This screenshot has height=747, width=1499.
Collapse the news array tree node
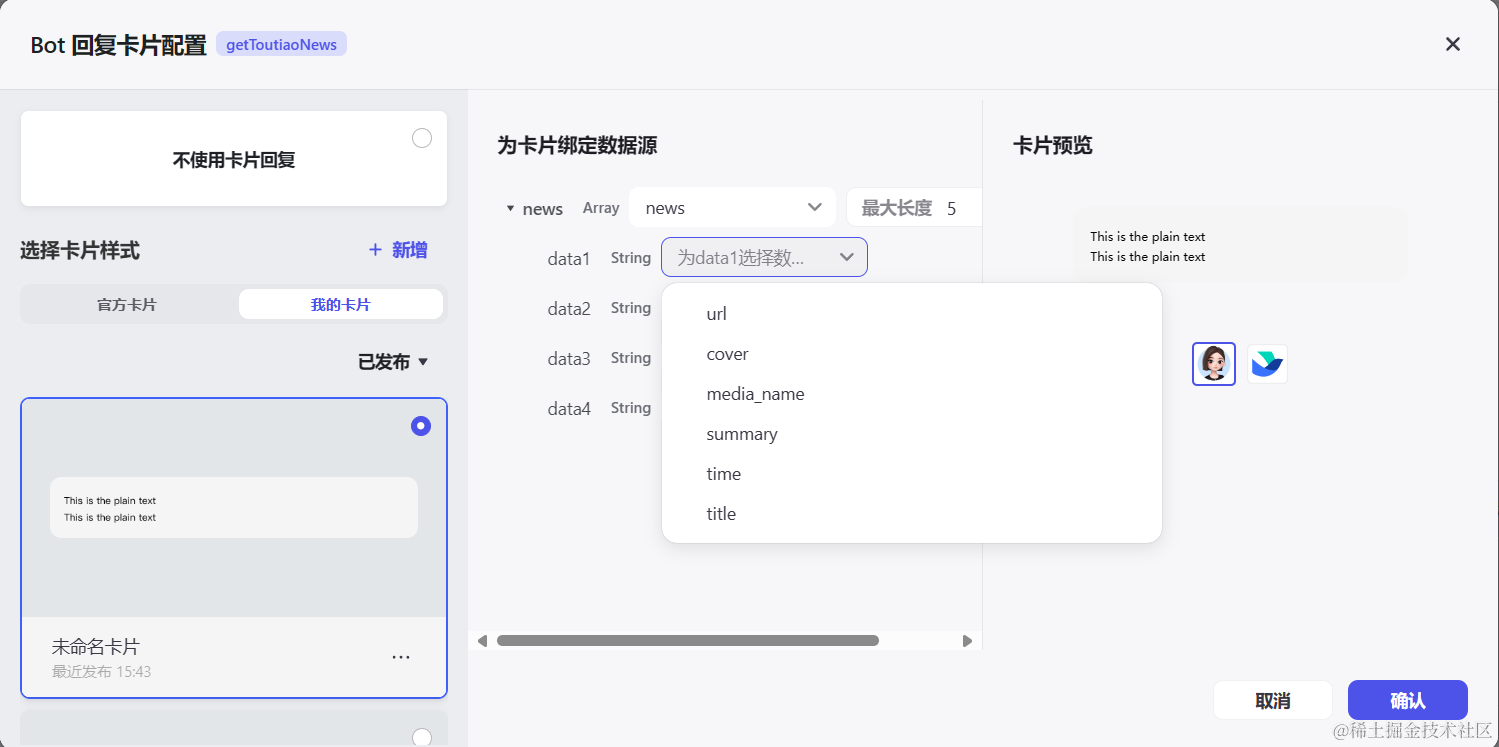pyautogui.click(x=510, y=209)
